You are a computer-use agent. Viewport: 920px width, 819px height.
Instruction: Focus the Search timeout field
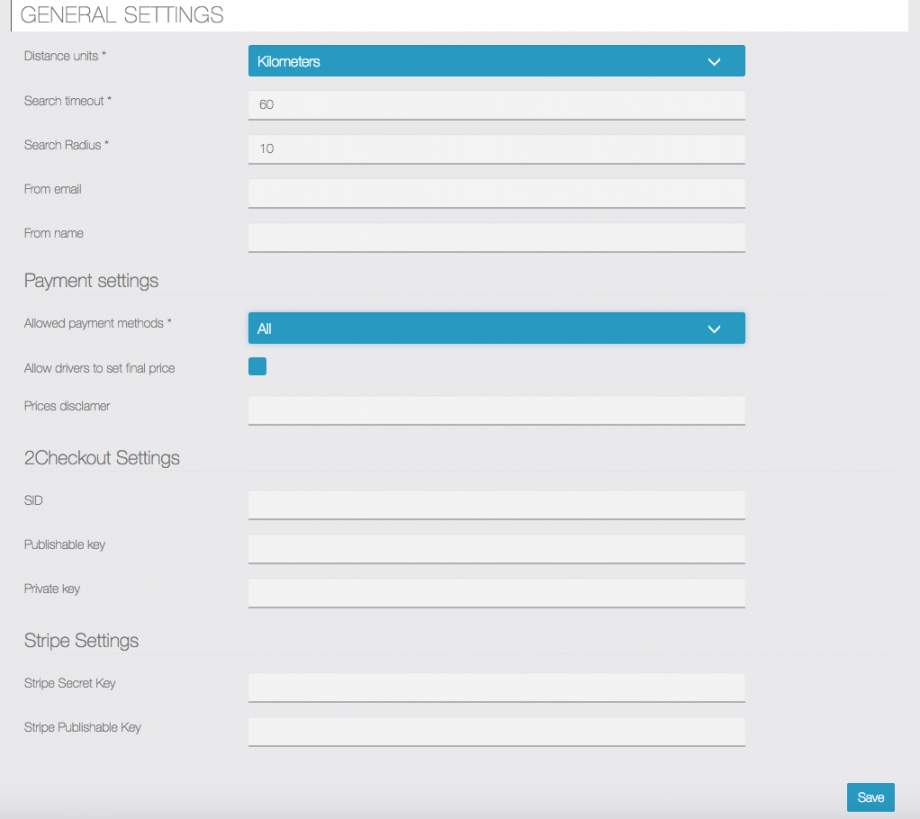(x=496, y=105)
